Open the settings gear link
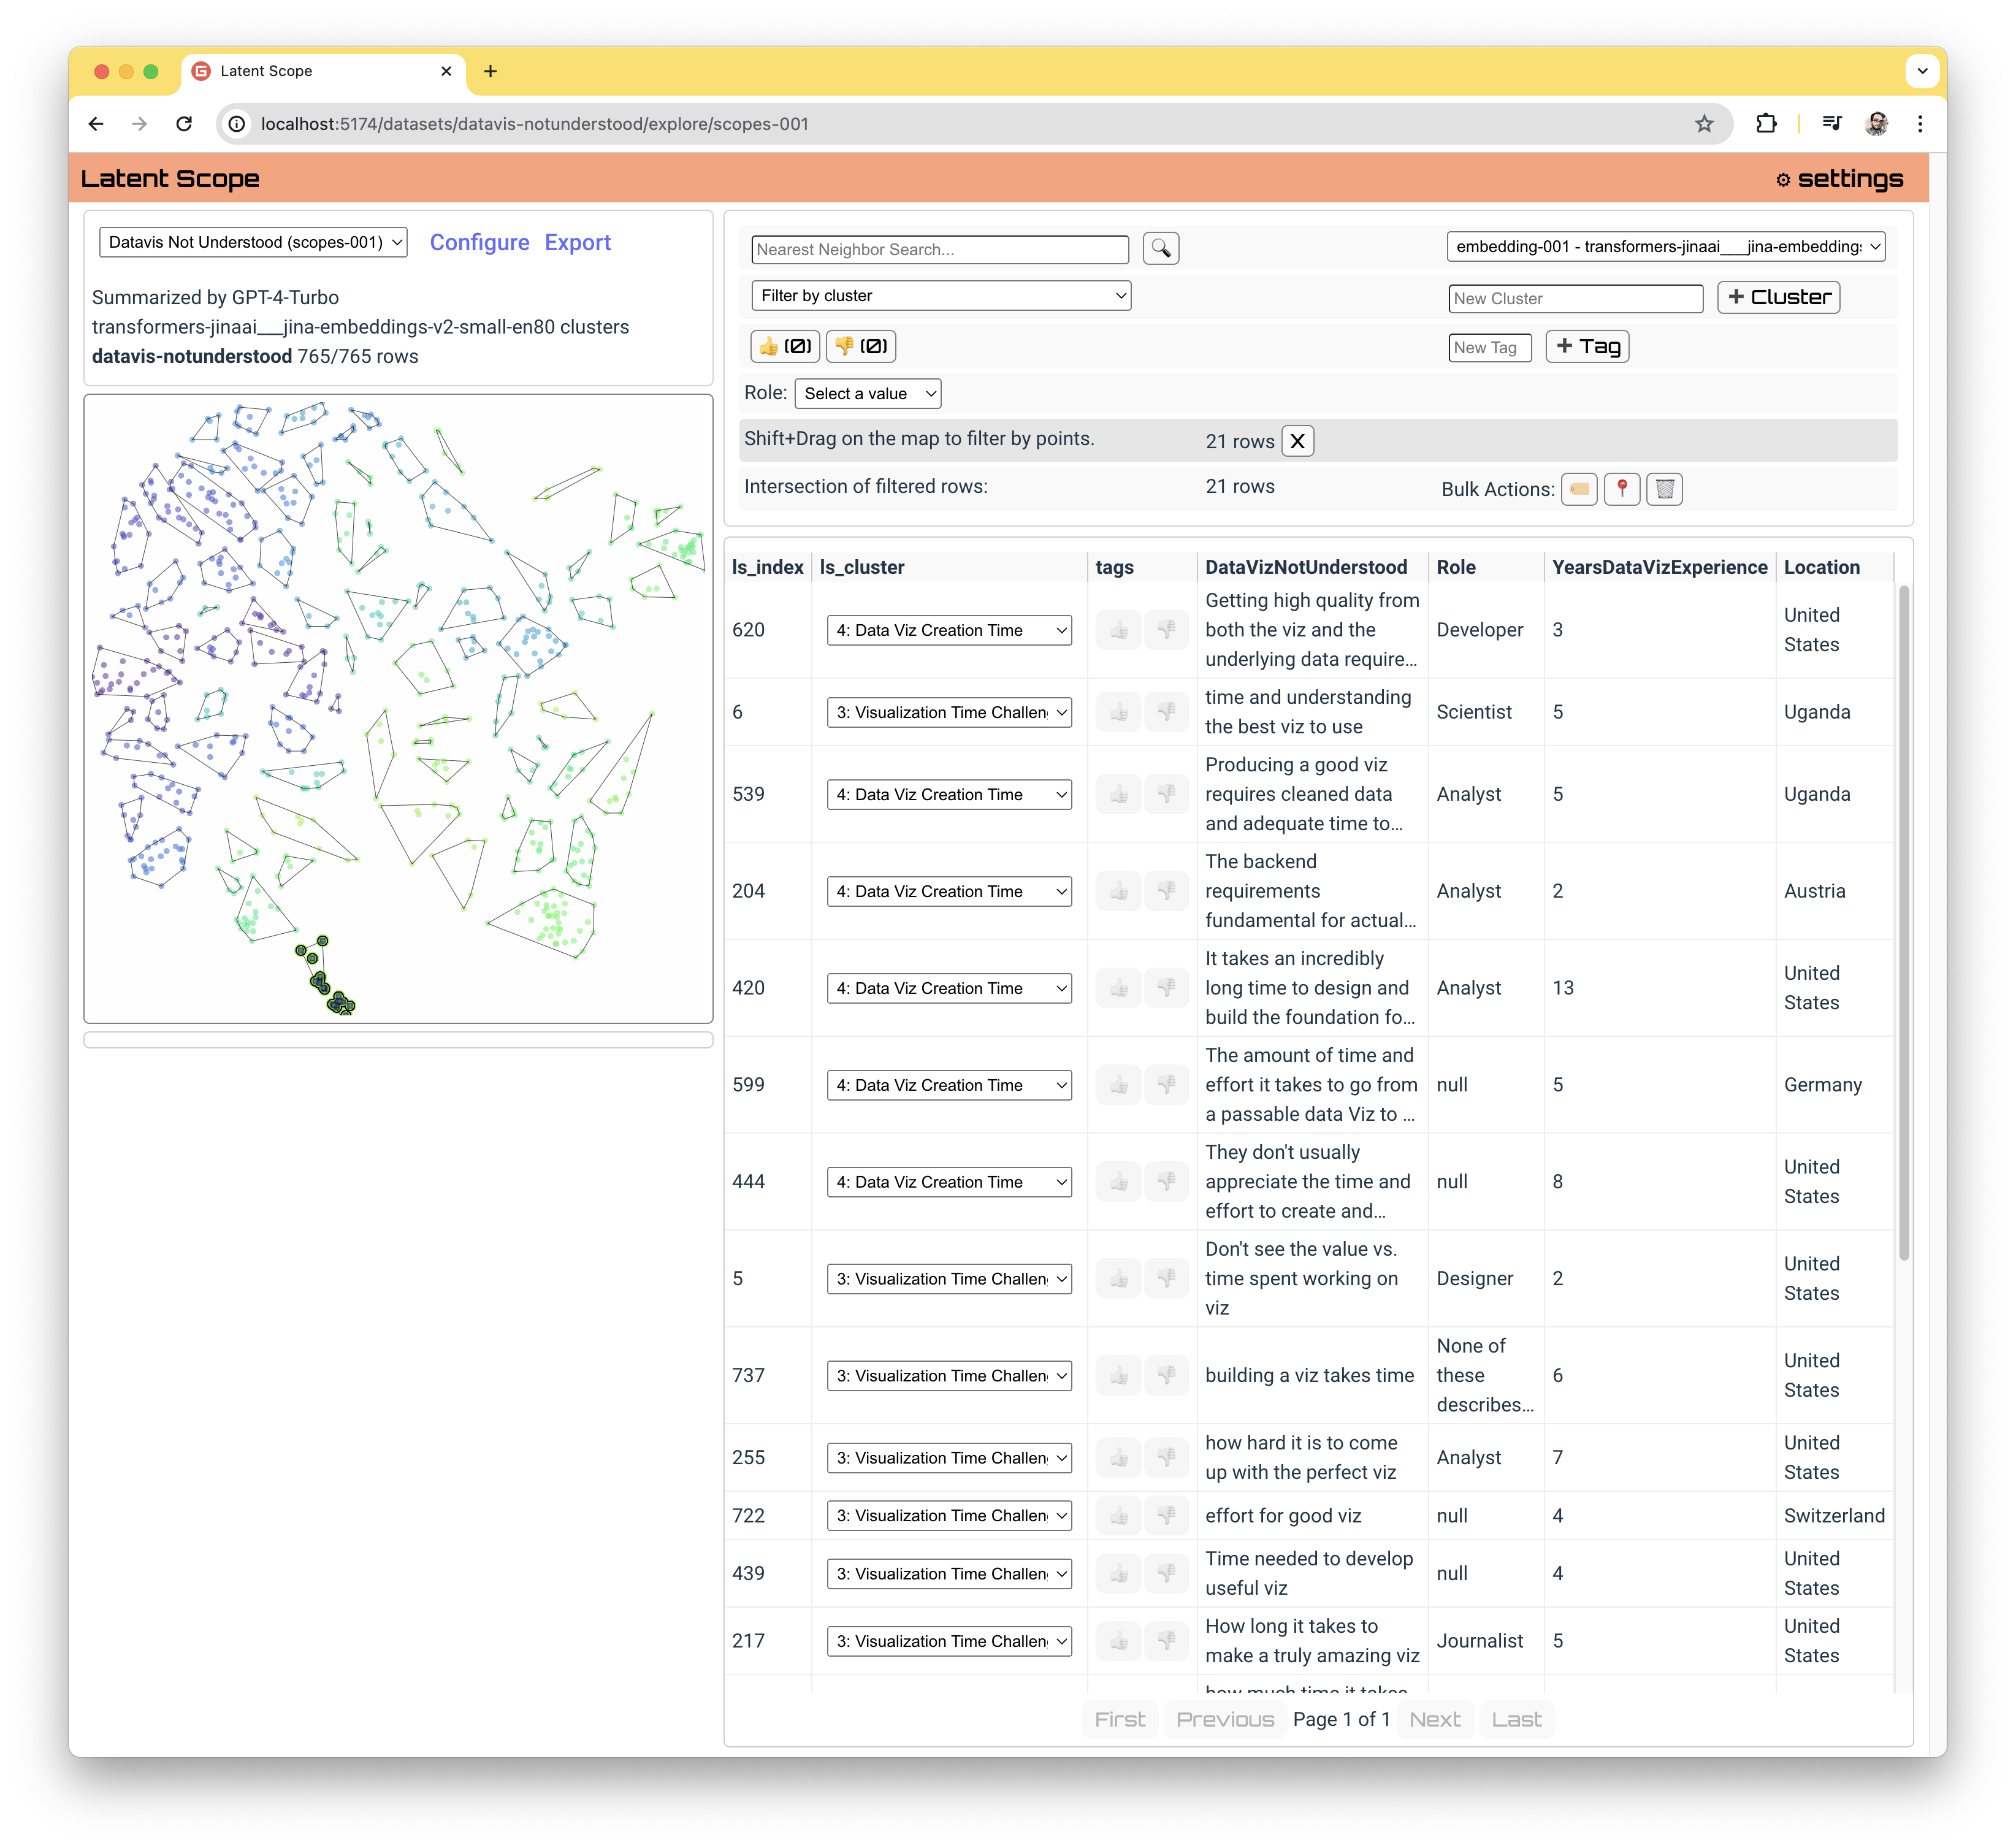The image size is (2016, 1848). point(1839,179)
